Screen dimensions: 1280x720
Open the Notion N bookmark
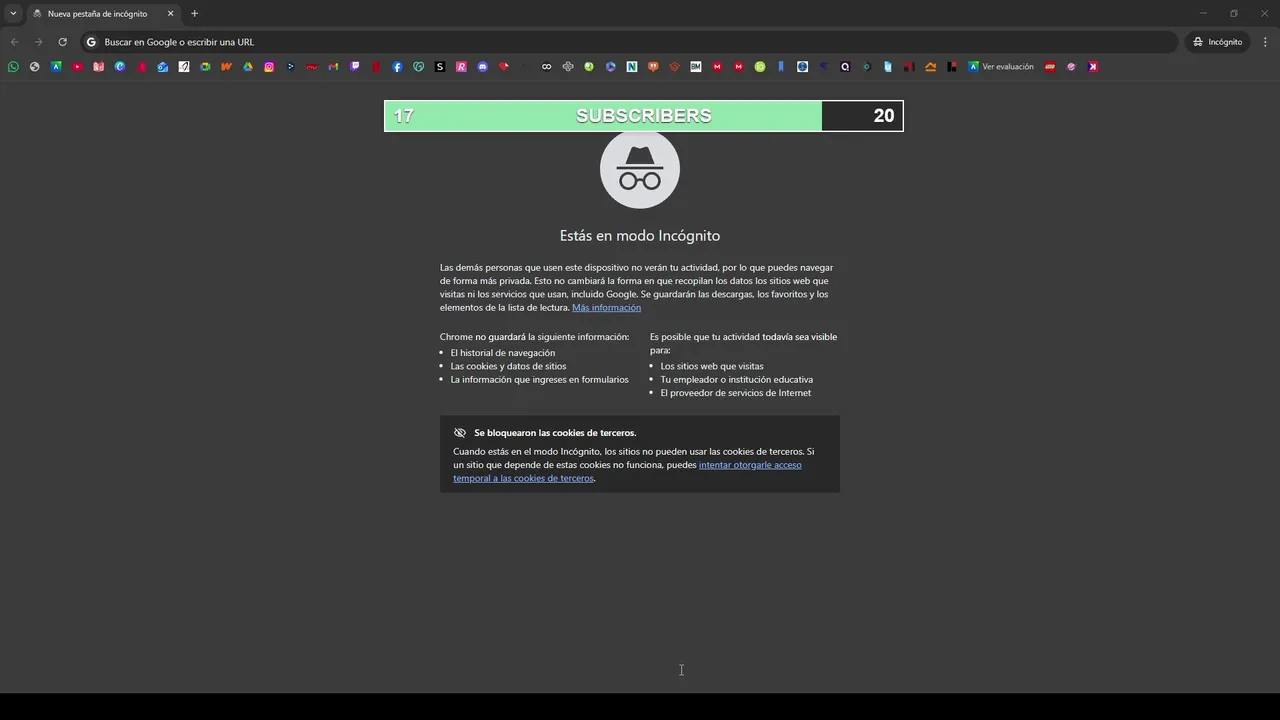click(632, 67)
